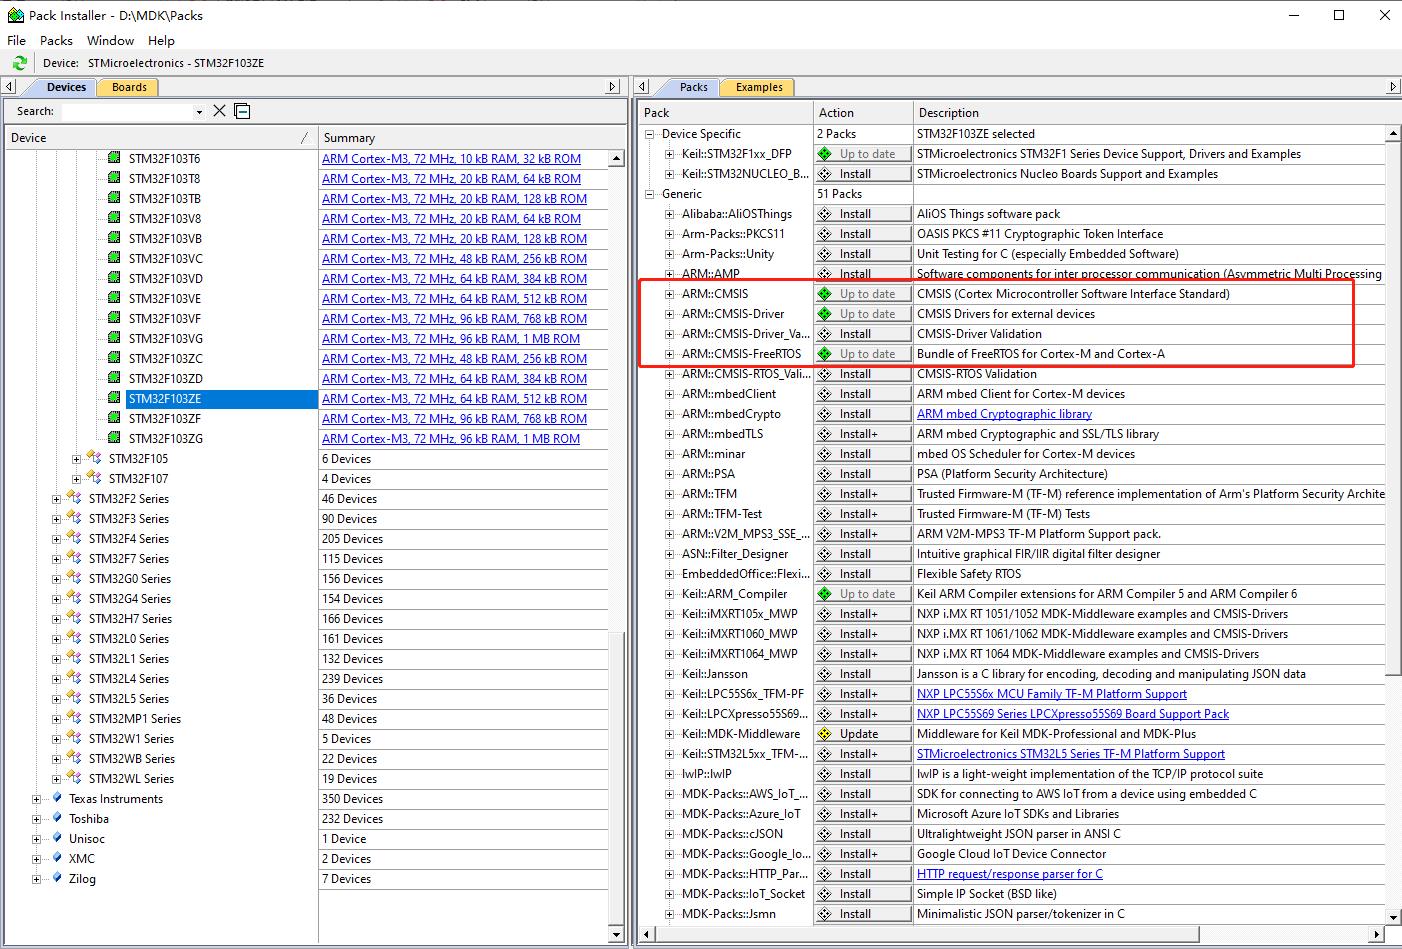Viewport: 1402px width, 949px height.
Task: Select the Devices tab
Action: (66, 87)
